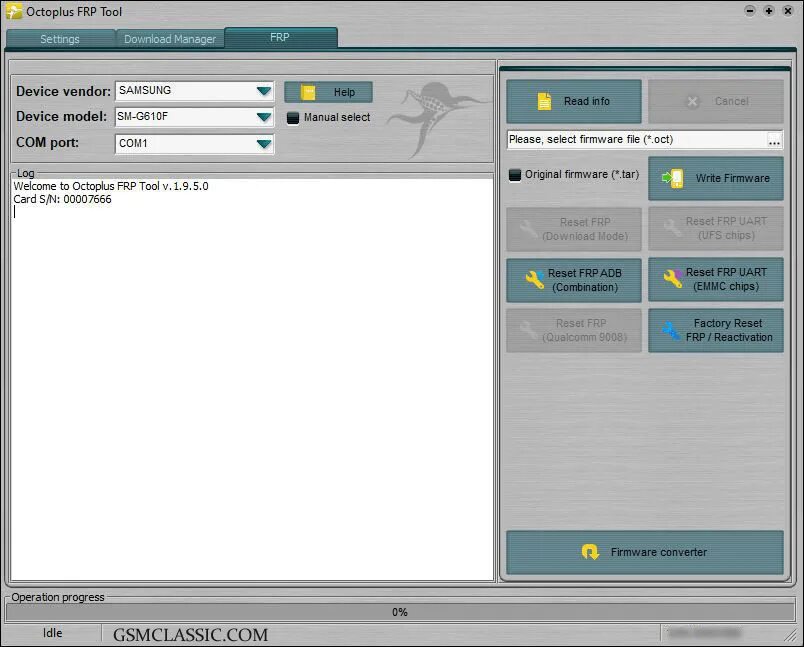Close the Octoplus FRP Tool window
Viewport: 804px width, 647px height.
point(788,11)
